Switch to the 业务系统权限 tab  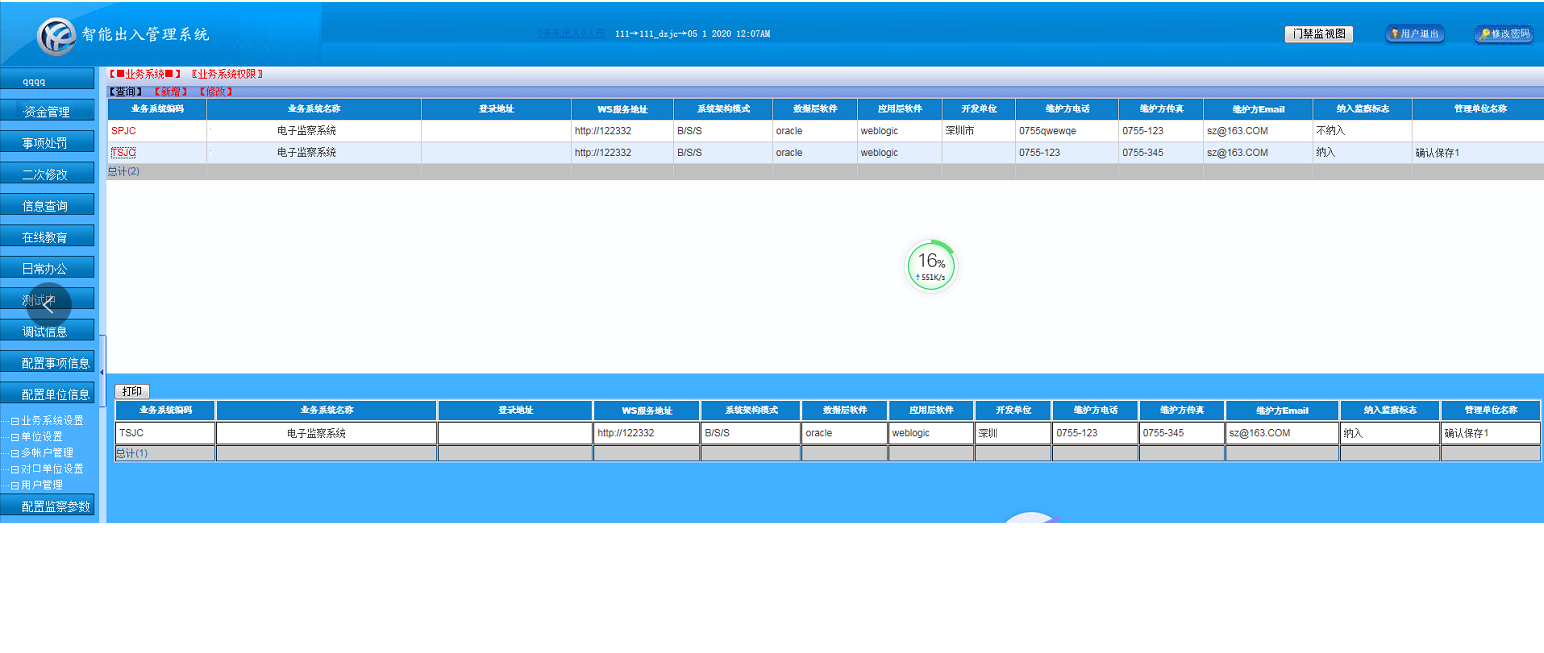click(227, 74)
